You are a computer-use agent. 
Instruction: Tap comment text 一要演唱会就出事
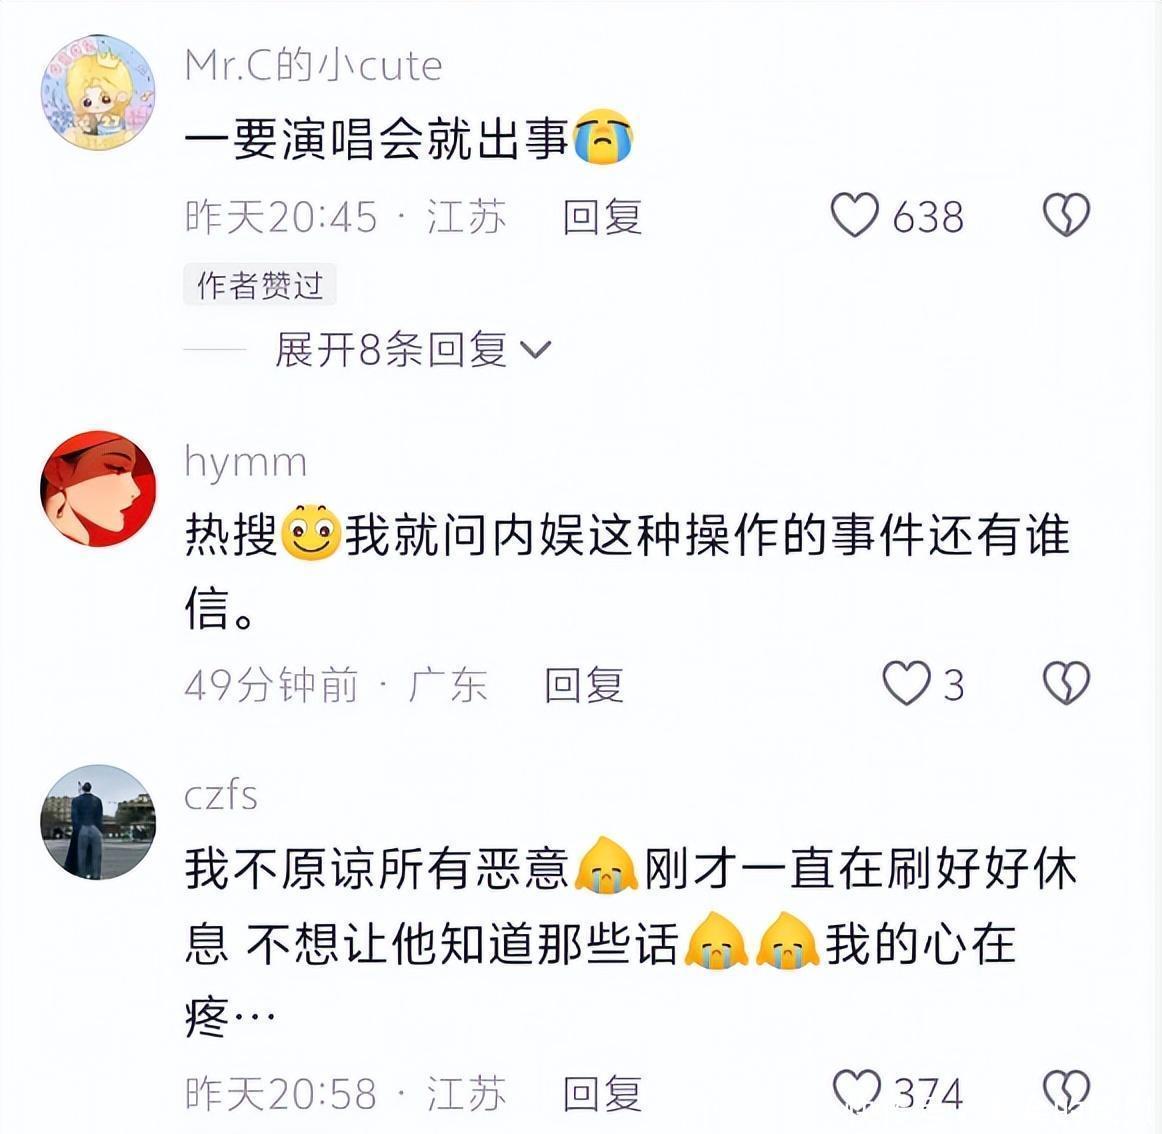[376, 138]
